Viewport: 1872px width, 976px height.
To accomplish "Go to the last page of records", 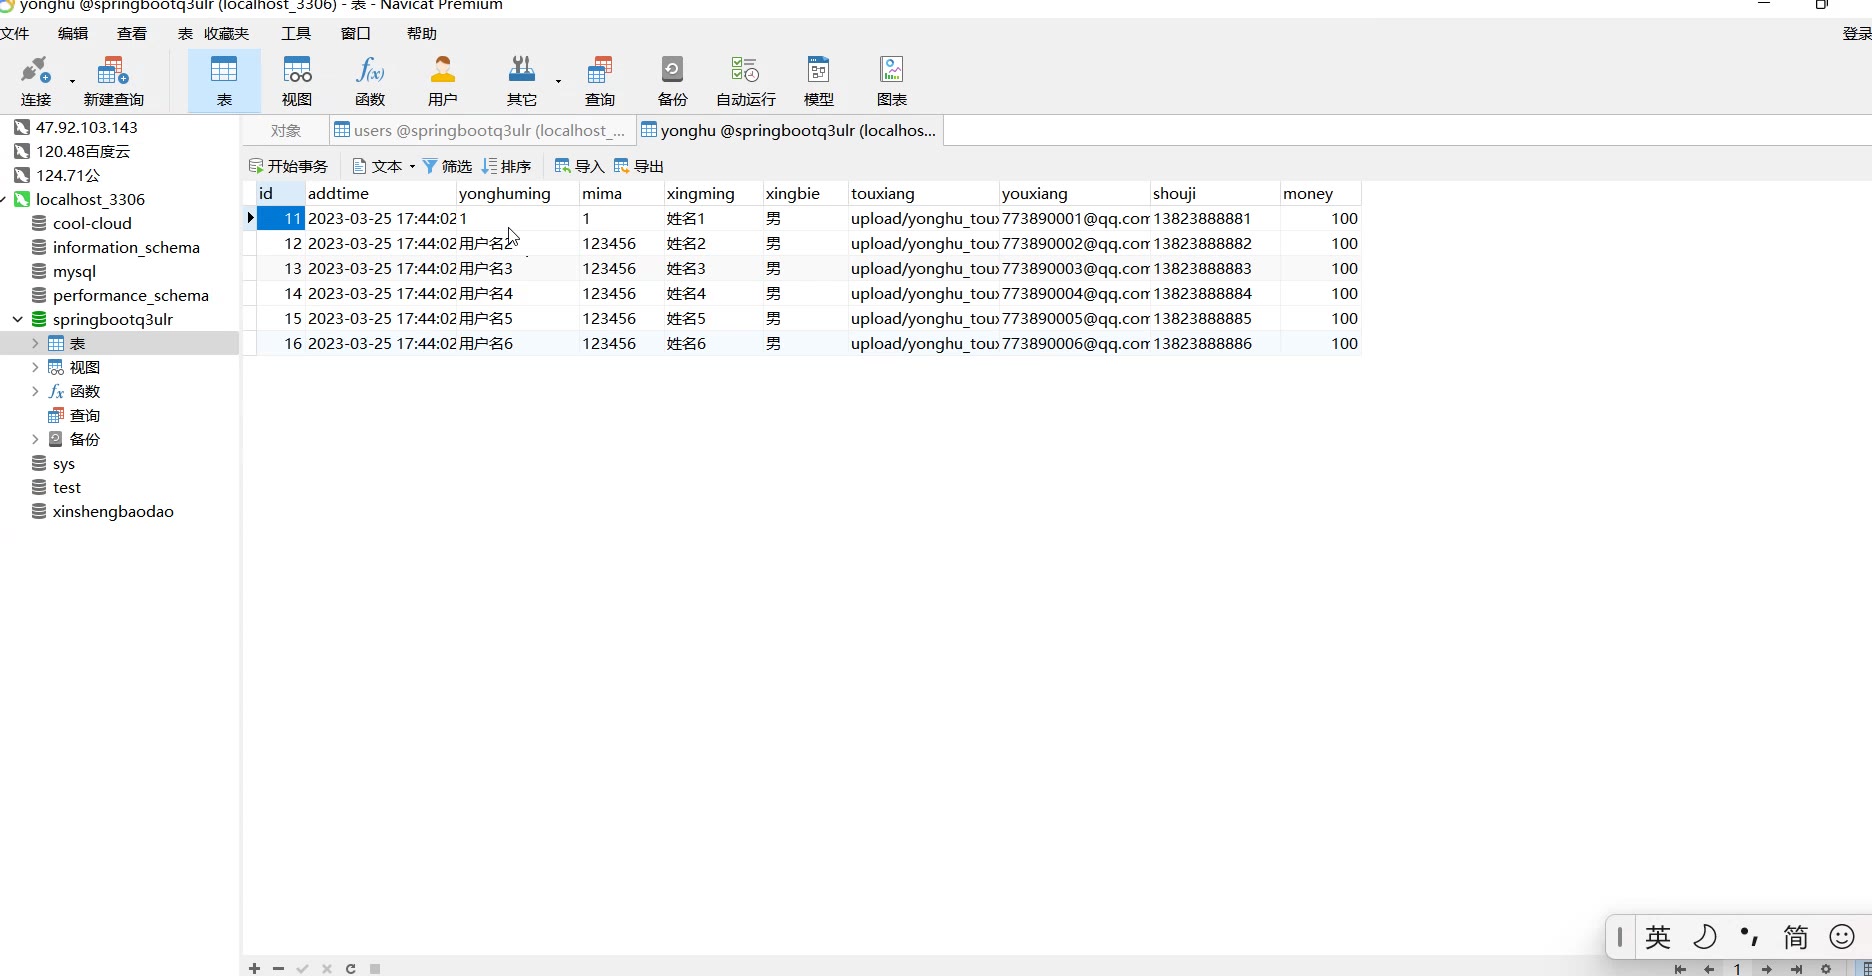I will (x=1796, y=968).
